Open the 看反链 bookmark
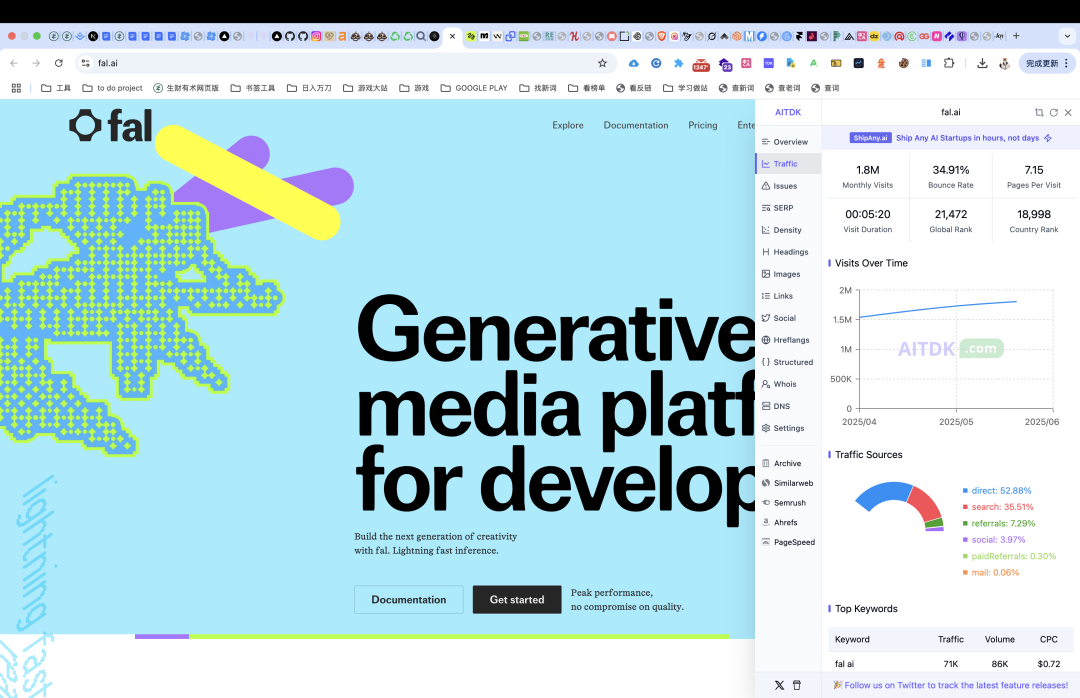The width and height of the screenshot is (1080, 698). click(634, 88)
